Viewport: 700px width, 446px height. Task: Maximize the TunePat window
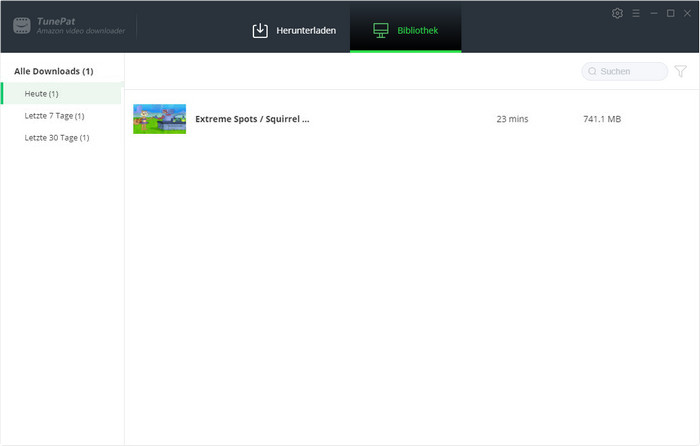coord(671,13)
